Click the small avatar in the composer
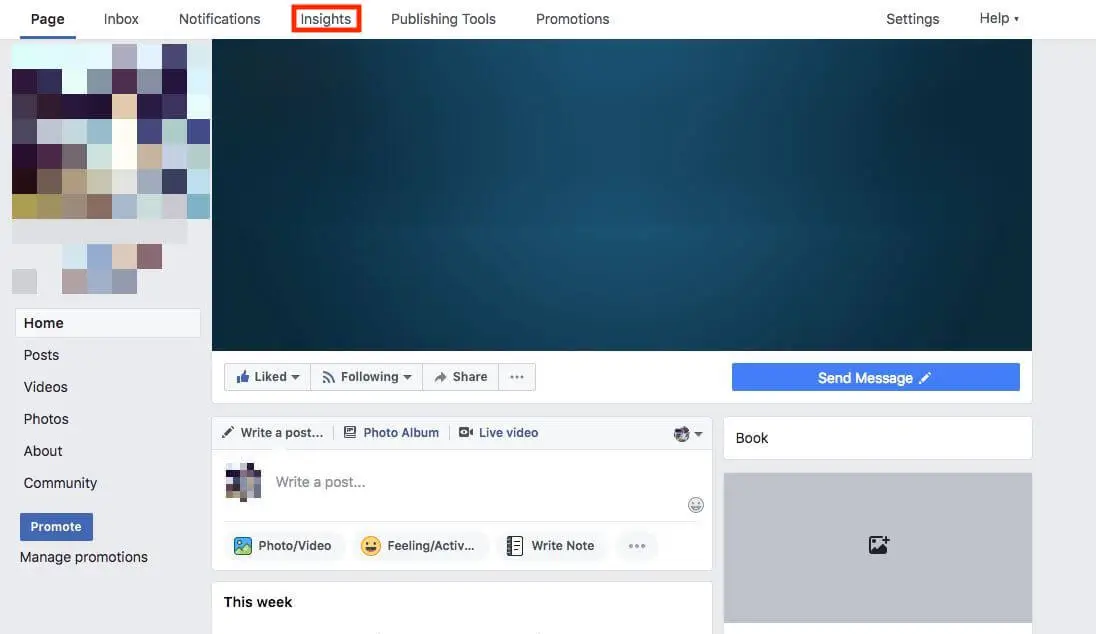This screenshot has width=1096, height=634. tap(243, 482)
